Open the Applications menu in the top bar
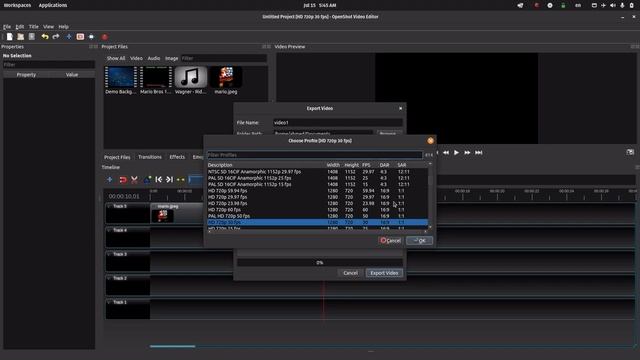The width and height of the screenshot is (640, 360). [x=53, y=5]
